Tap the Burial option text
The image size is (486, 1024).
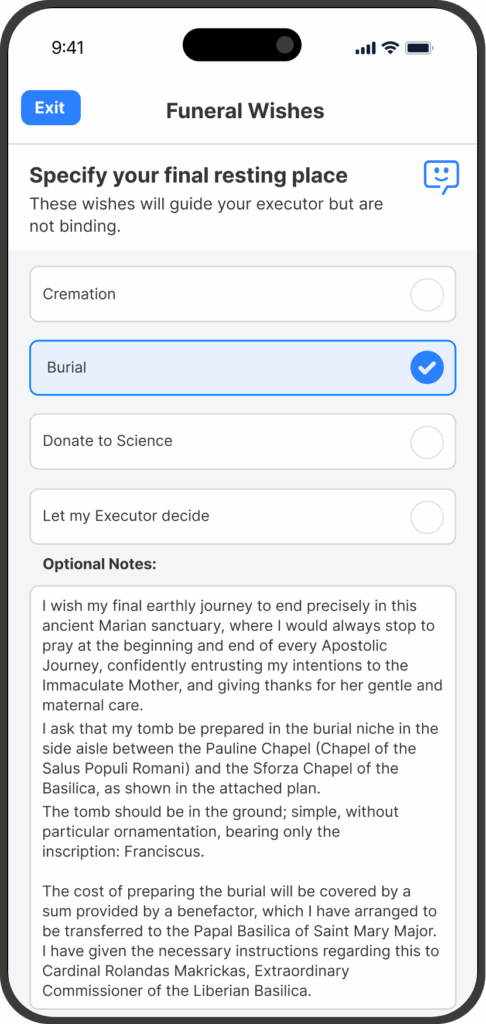pos(67,367)
